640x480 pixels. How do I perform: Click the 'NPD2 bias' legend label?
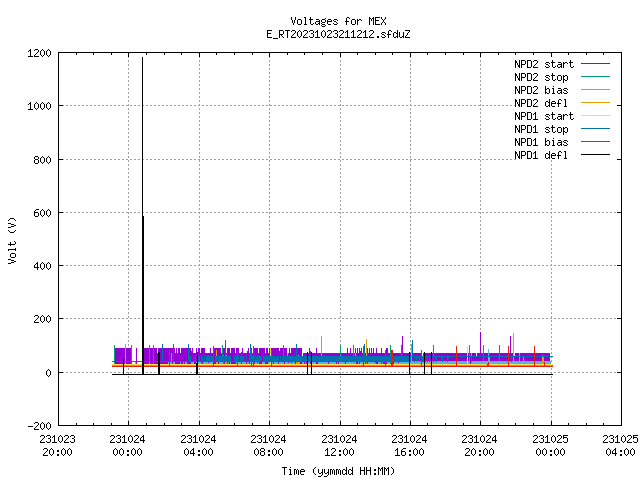click(x=541, y=90)
